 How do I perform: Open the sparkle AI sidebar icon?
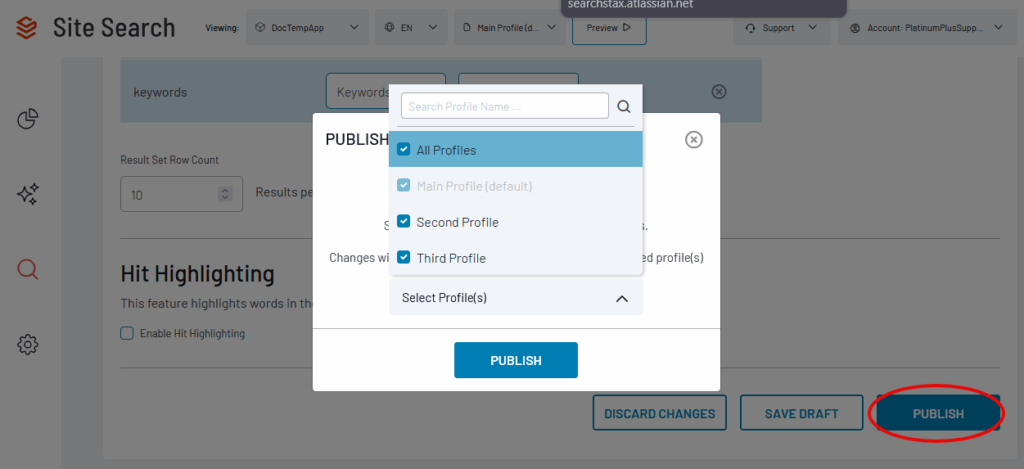(28, 194)
